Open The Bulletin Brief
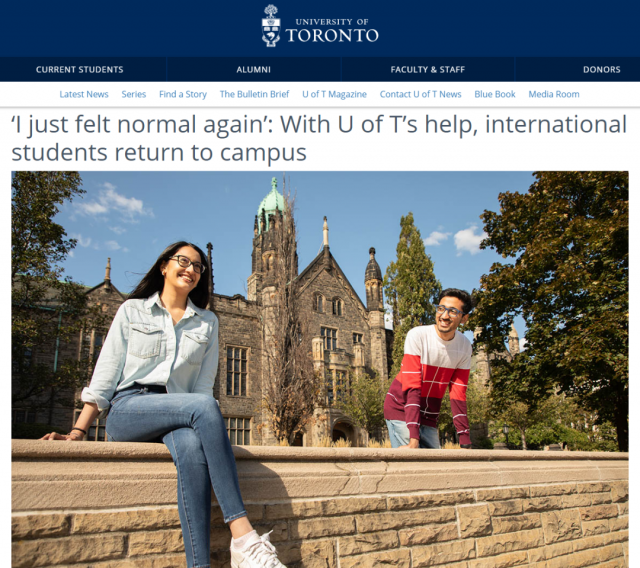This screenshot has width=640, height=568. 254,94
